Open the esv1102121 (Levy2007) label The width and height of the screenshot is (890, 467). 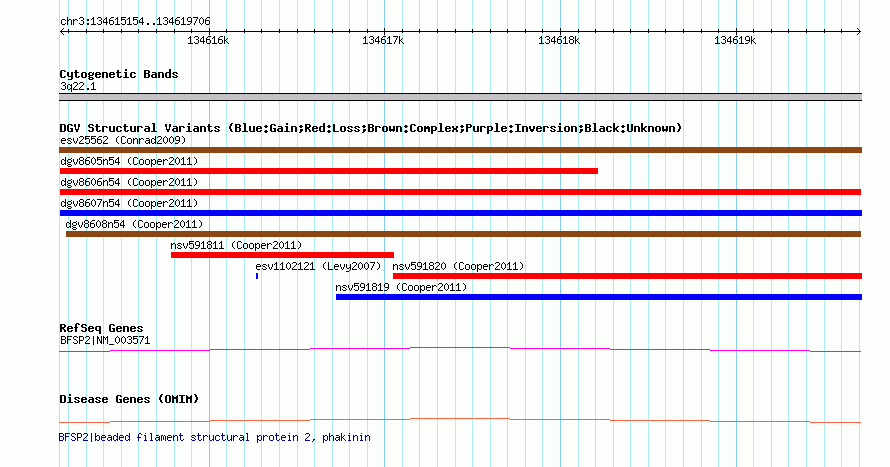click(318, 266)
